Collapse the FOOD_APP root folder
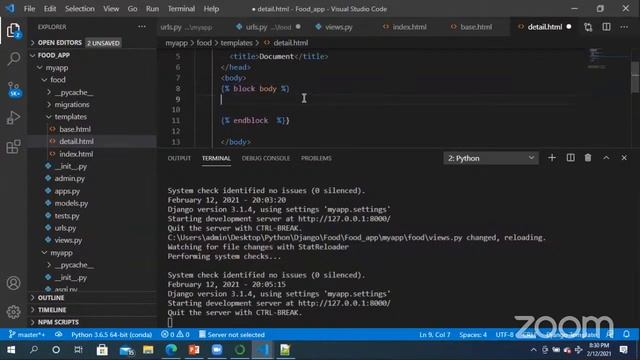 (x=53, y=55)
